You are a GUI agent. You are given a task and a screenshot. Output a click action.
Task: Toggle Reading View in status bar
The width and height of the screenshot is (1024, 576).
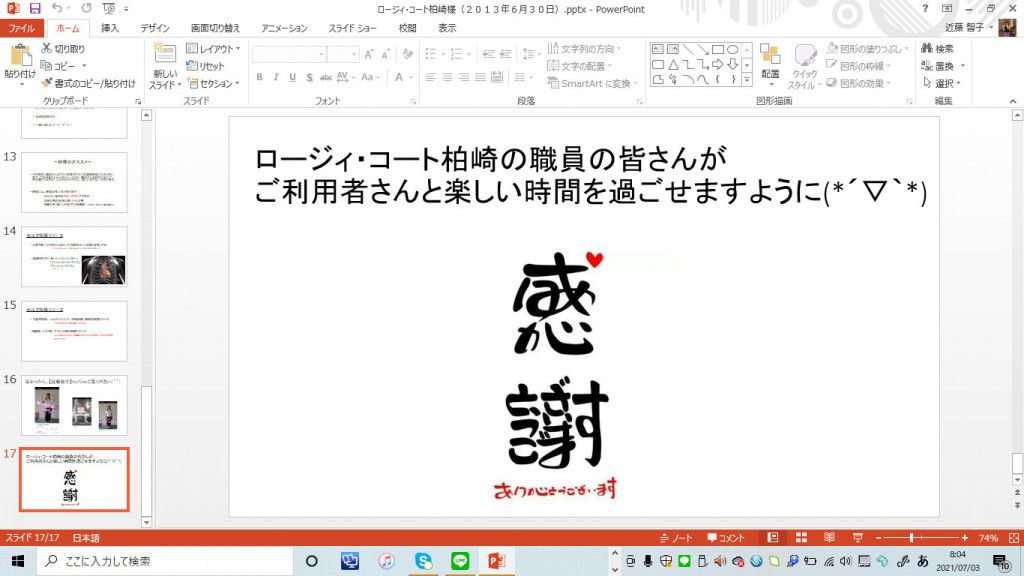click(x=829, y=538)
